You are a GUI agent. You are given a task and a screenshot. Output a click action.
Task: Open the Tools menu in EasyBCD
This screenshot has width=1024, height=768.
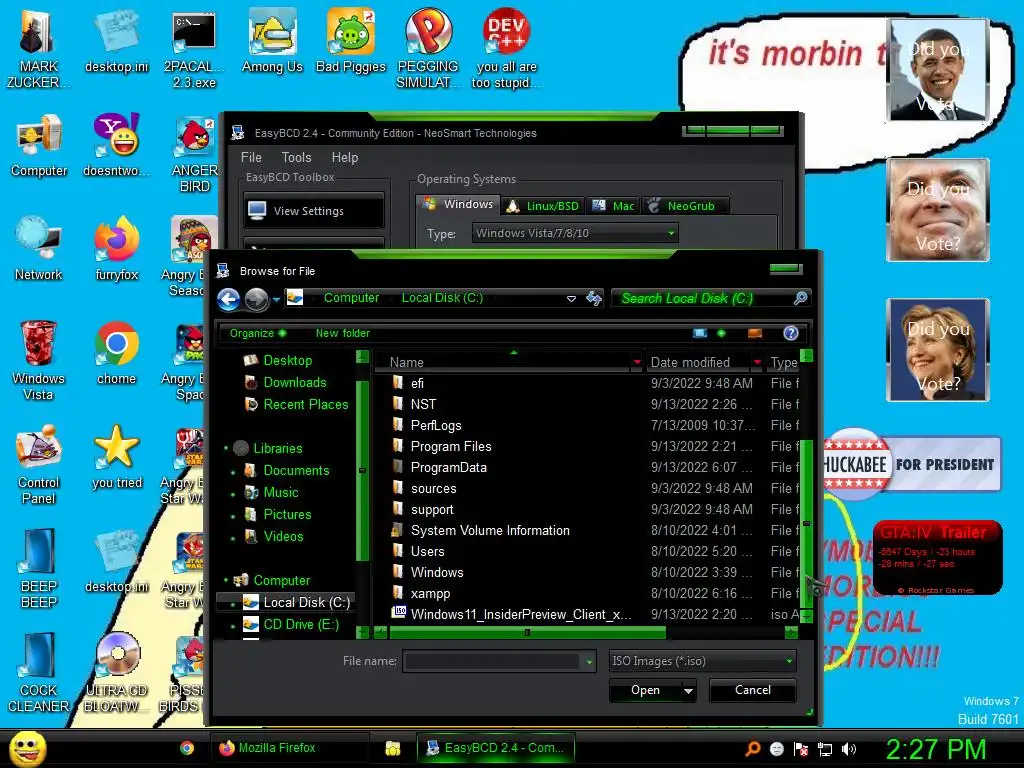pyautogui.click(x=296, y=157)
